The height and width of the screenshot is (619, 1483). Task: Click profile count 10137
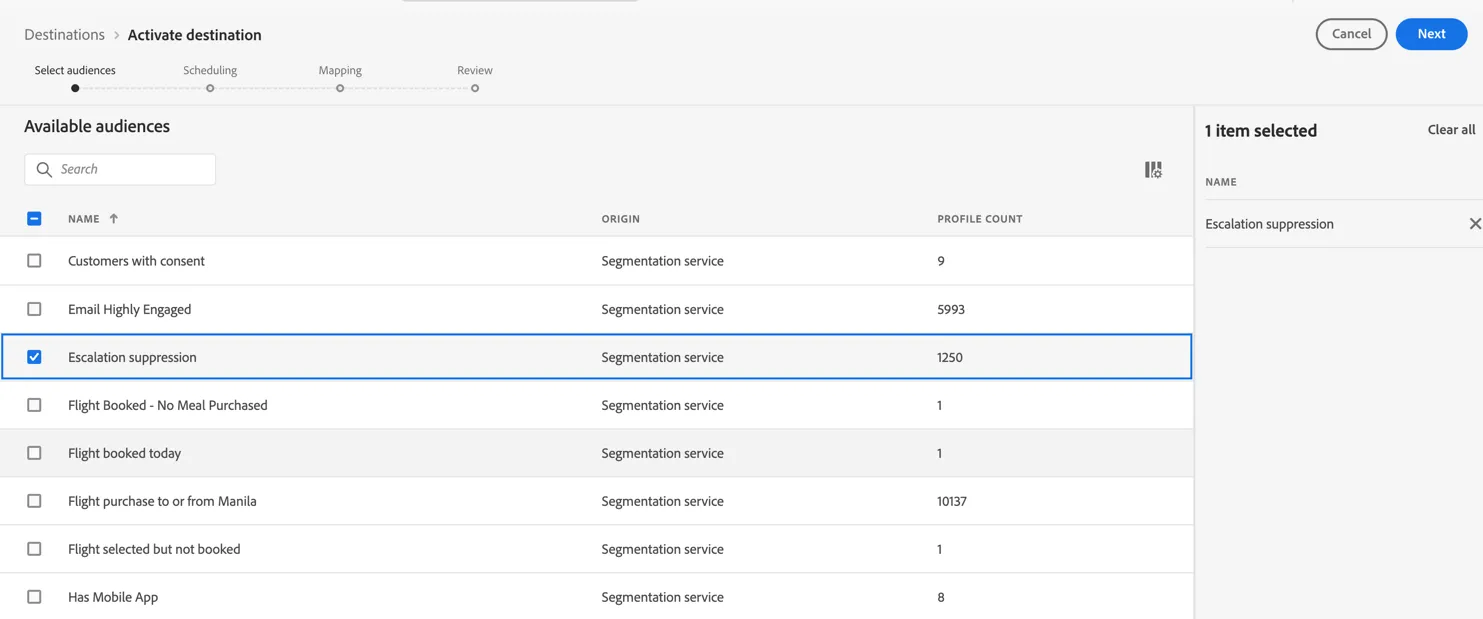point(952,501)
